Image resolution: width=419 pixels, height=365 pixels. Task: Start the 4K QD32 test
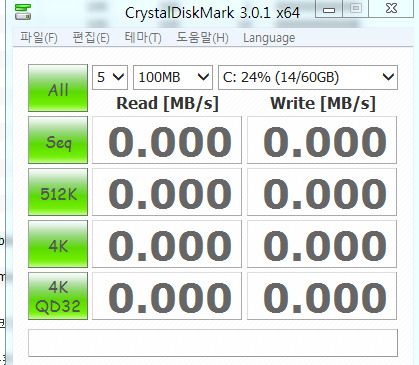click(x=58, y=296)
